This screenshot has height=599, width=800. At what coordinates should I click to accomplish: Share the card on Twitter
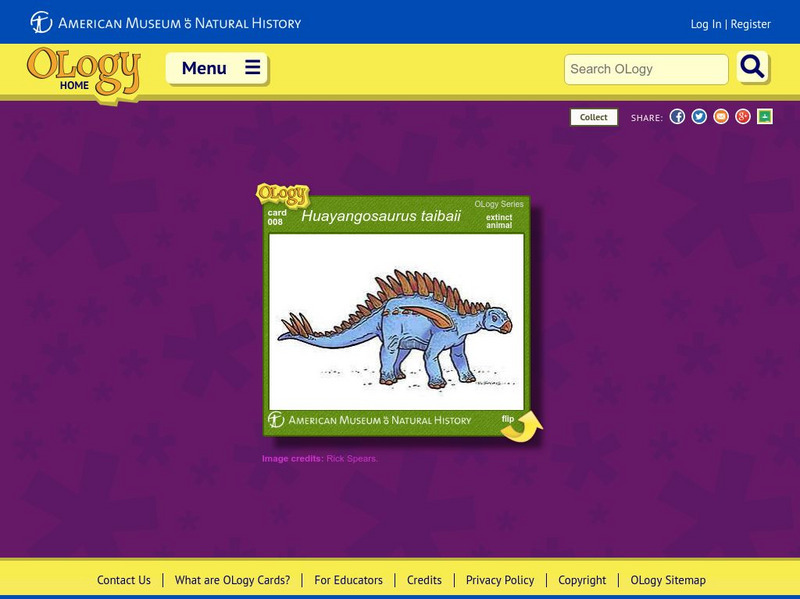(x=700, y=116)
